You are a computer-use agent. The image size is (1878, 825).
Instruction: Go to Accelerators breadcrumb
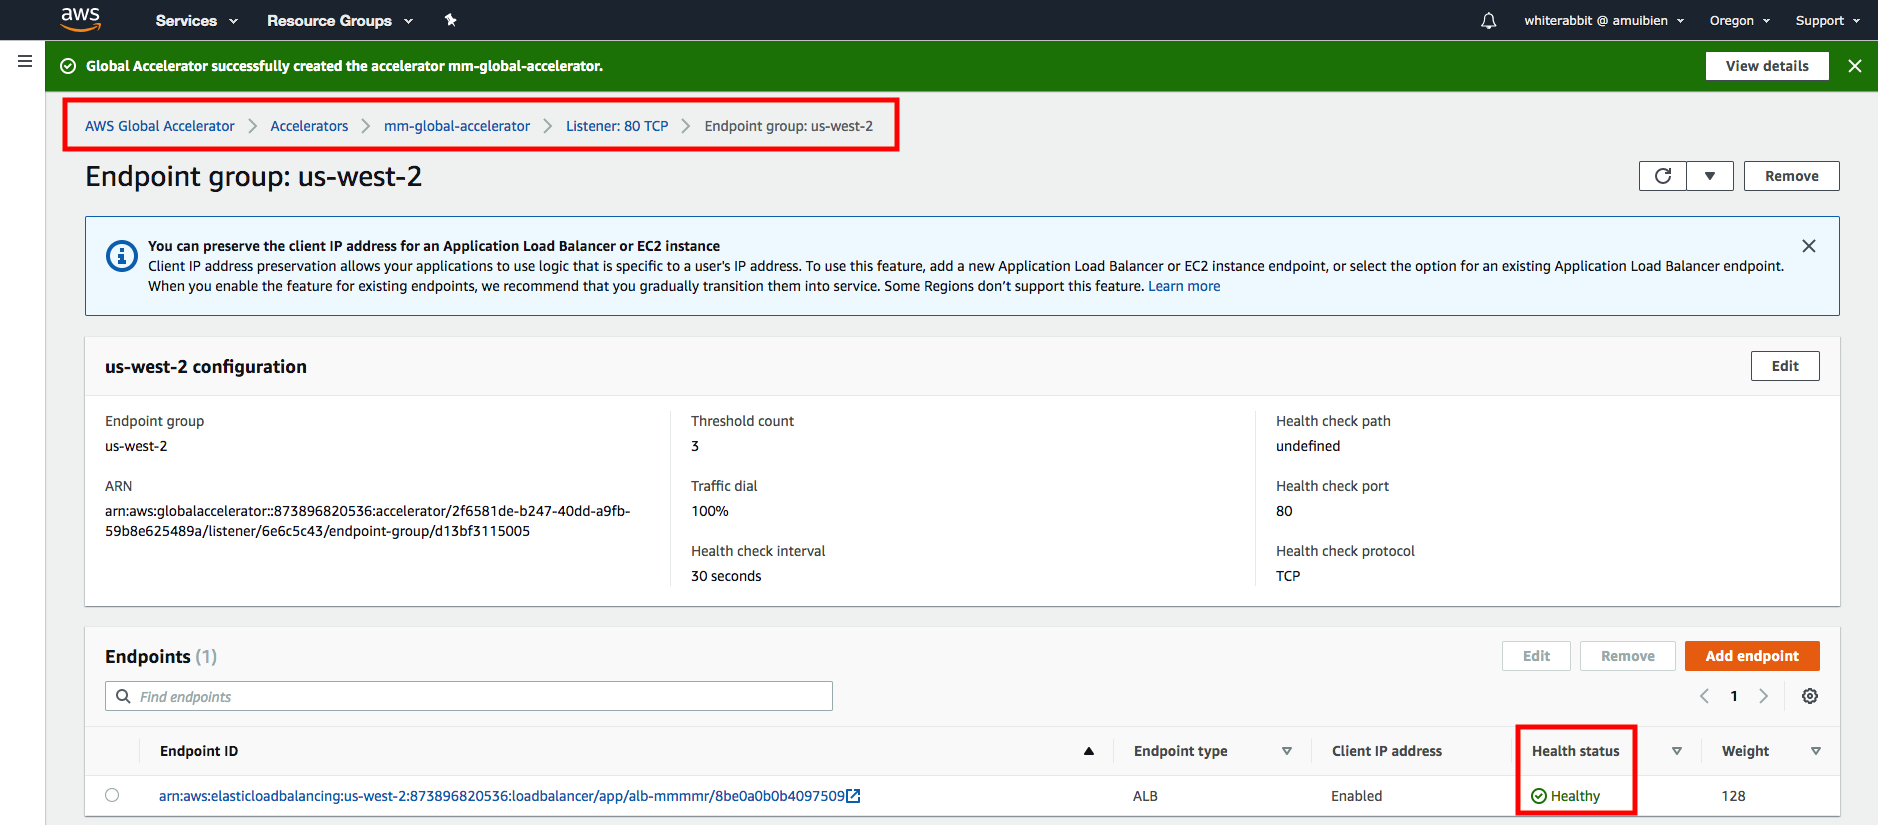click(309, 126)
